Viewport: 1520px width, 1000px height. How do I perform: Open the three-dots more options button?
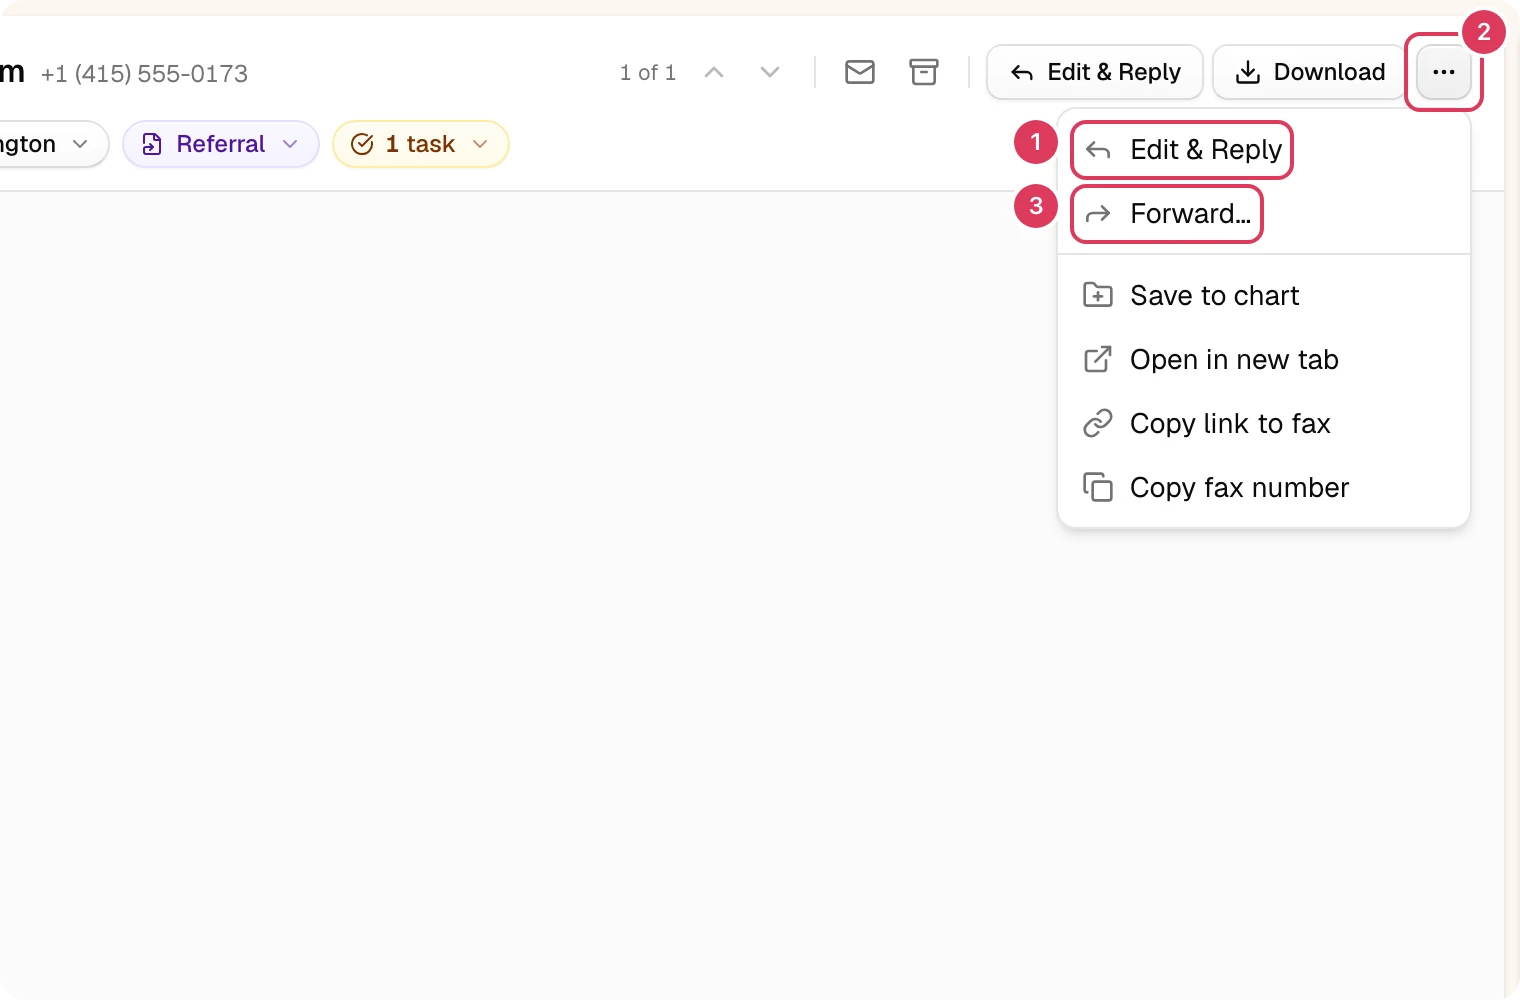click(1444, 72)
